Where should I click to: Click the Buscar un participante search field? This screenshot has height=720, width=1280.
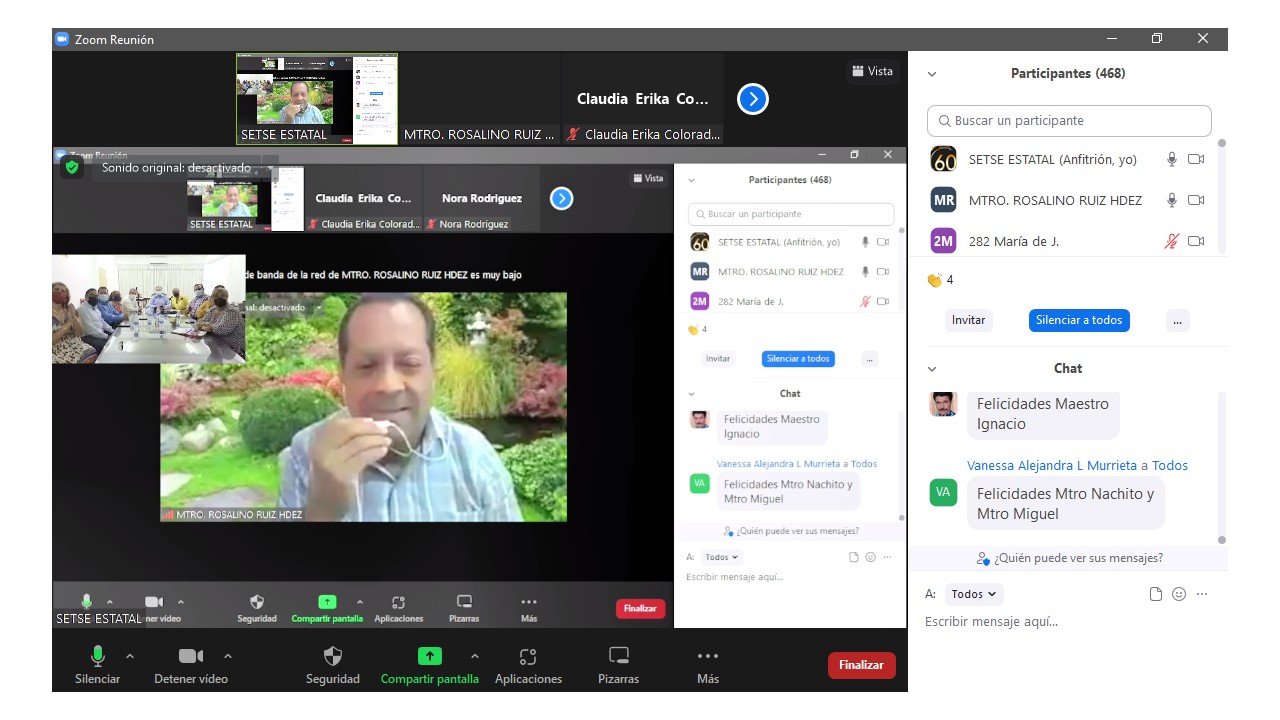click(x=1069, y=121)
